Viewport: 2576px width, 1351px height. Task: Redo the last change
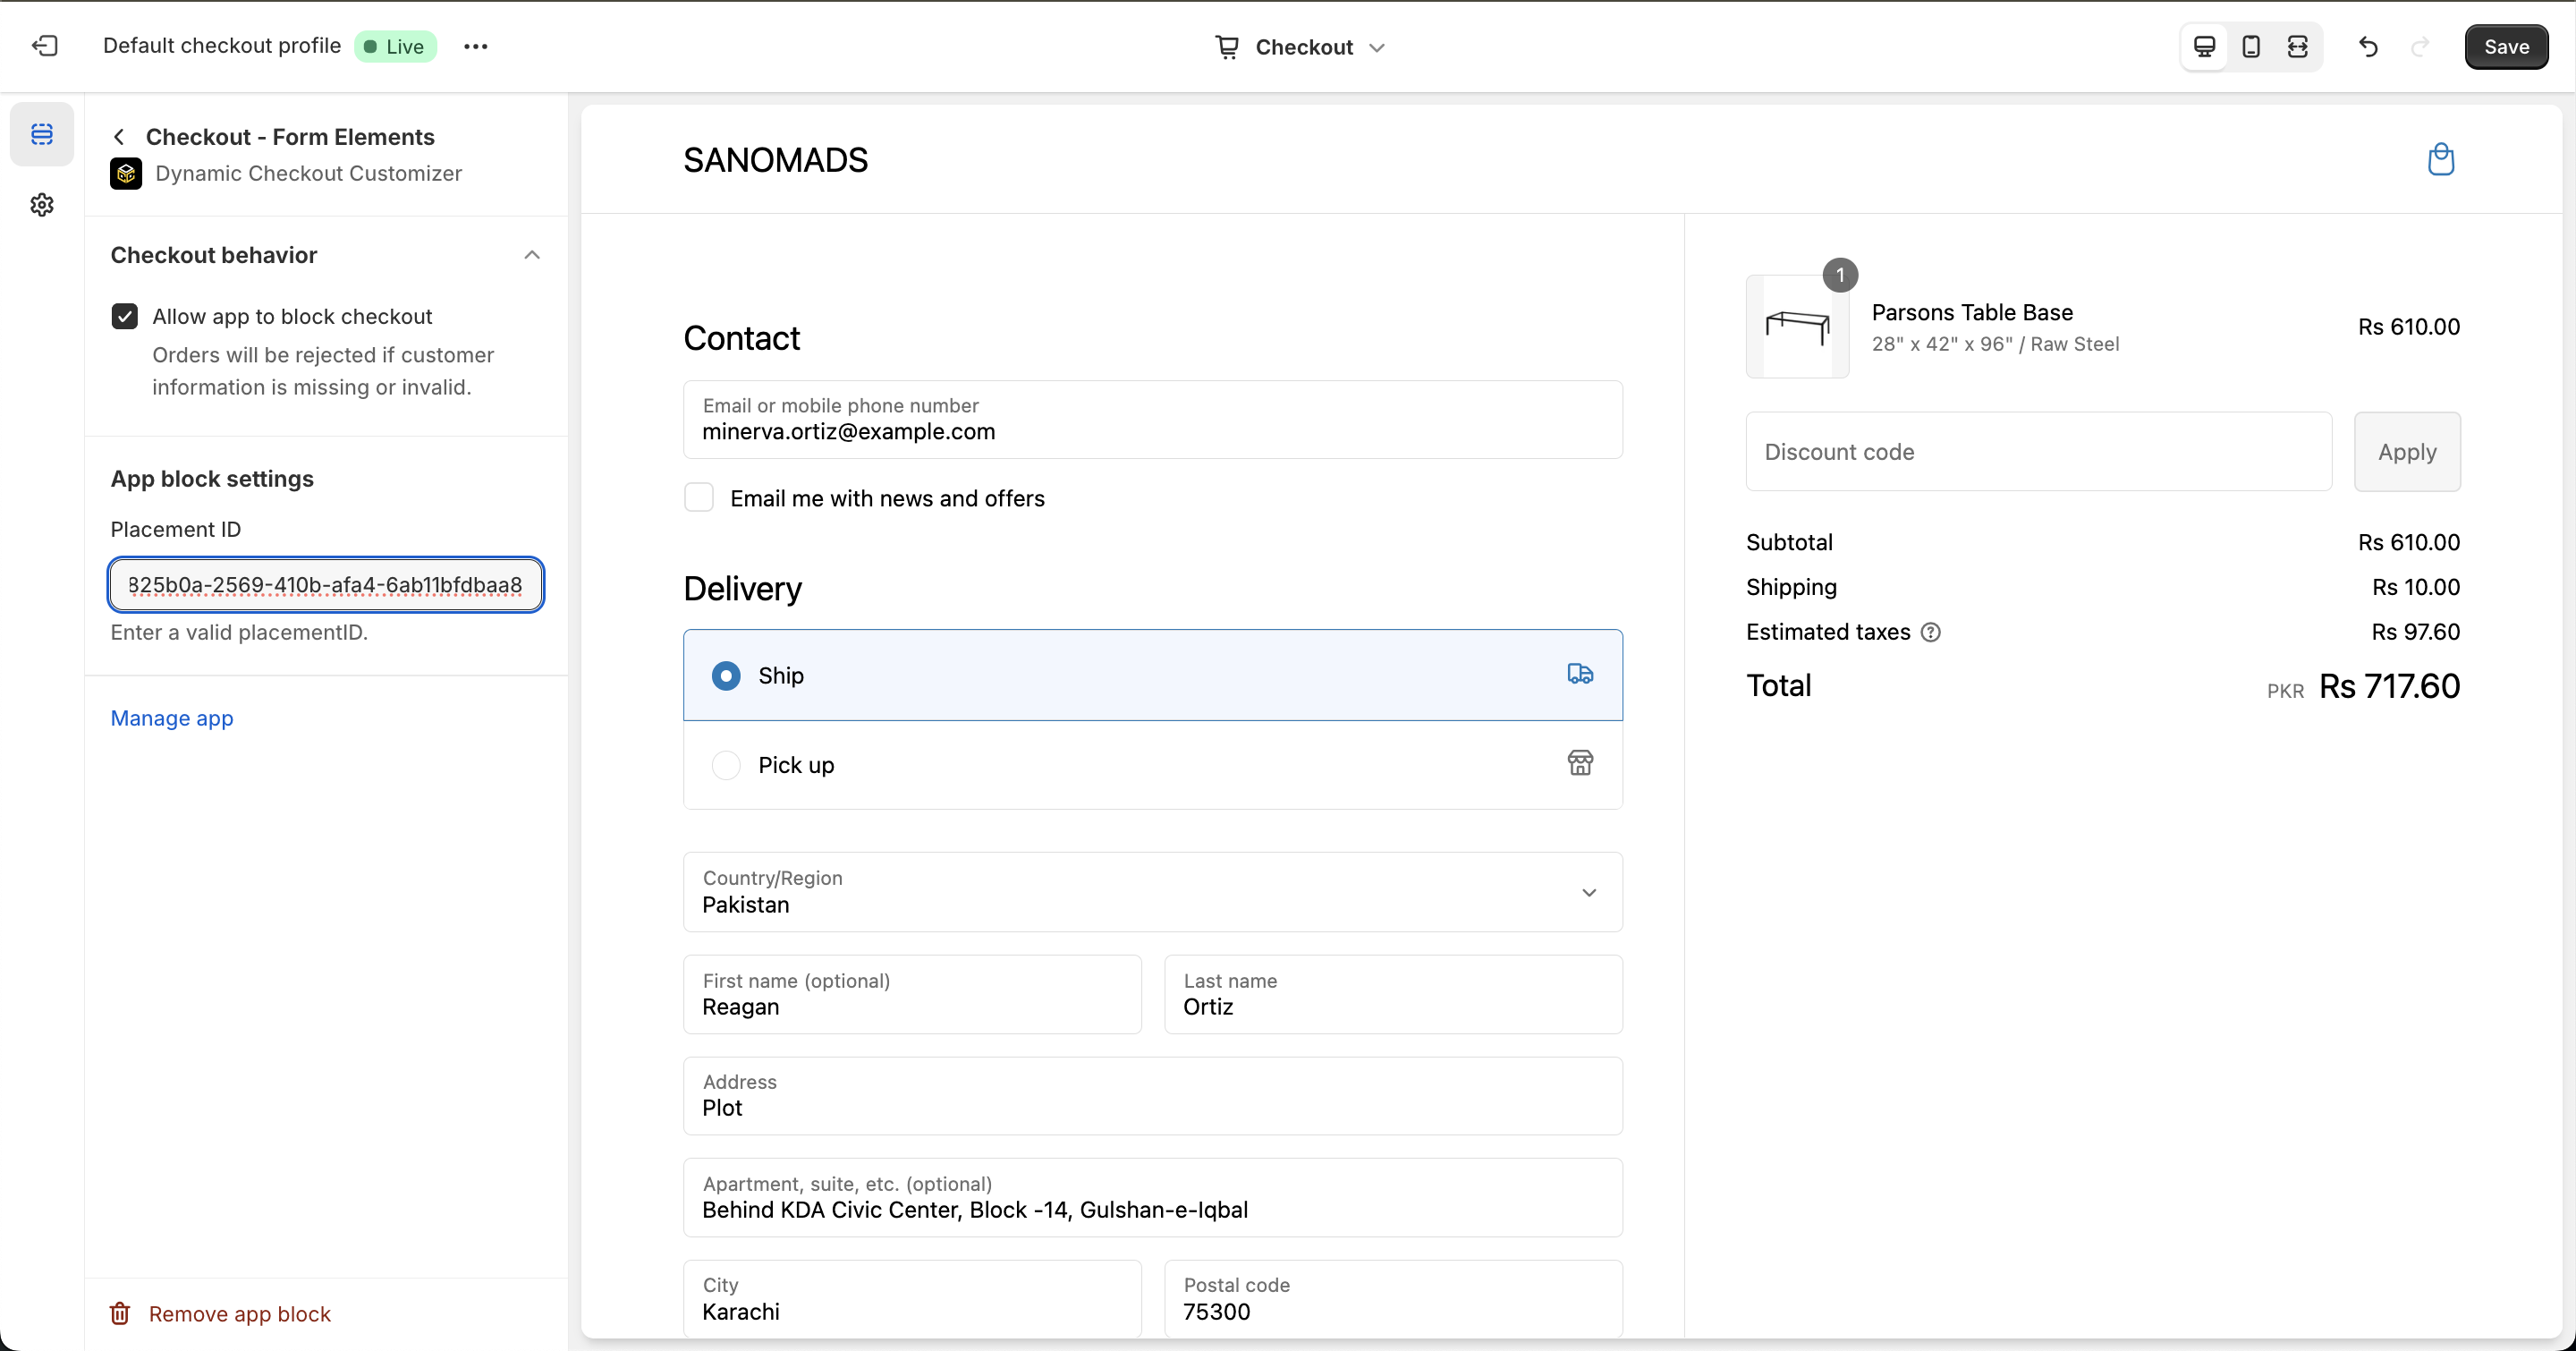click(2420, 47)
